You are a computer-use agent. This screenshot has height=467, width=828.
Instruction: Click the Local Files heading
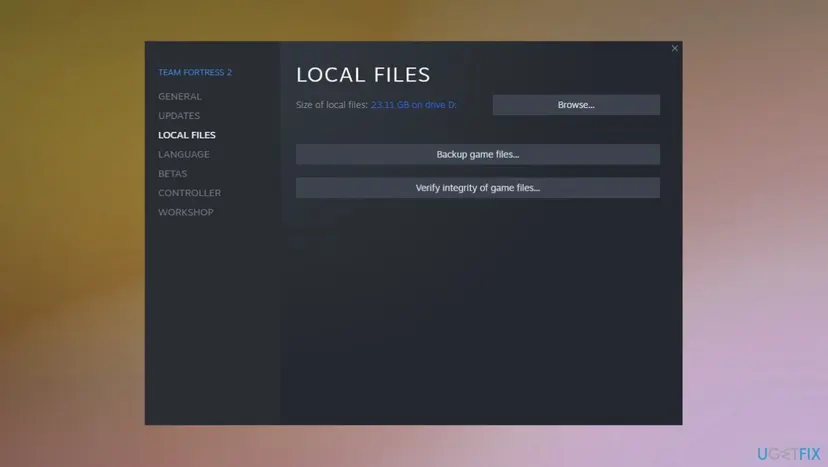[363, 74]
